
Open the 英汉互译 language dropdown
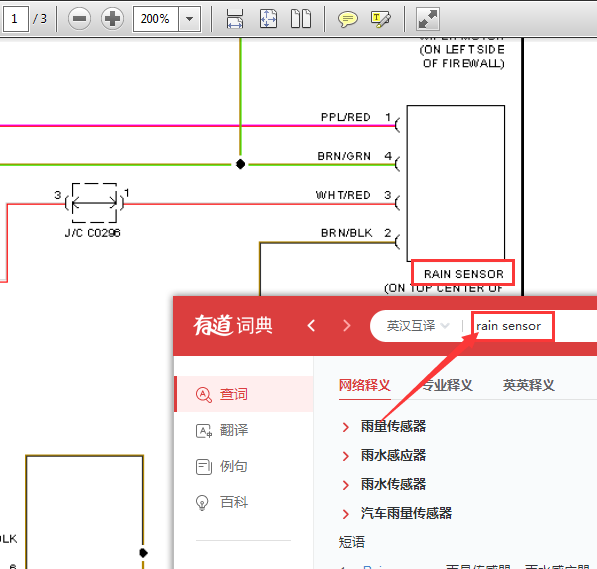coord(418,326)
